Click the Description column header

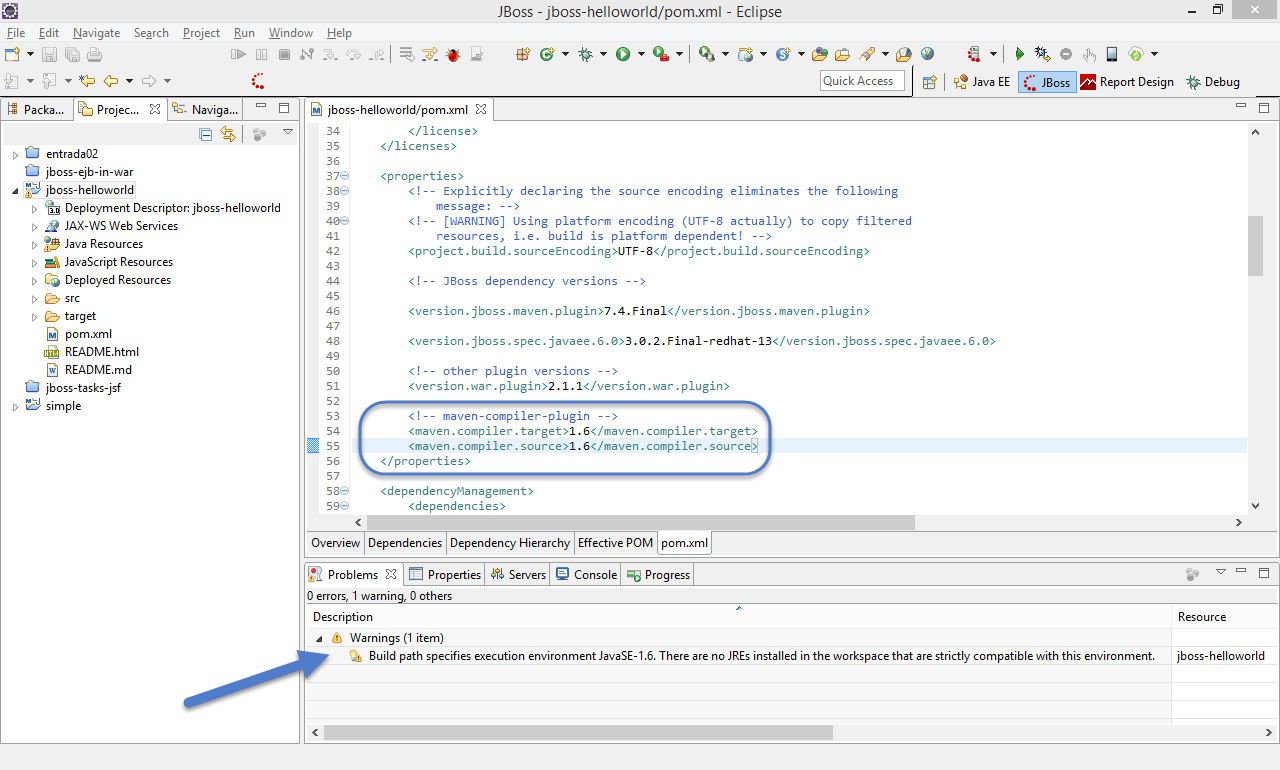tap(738, 617)
